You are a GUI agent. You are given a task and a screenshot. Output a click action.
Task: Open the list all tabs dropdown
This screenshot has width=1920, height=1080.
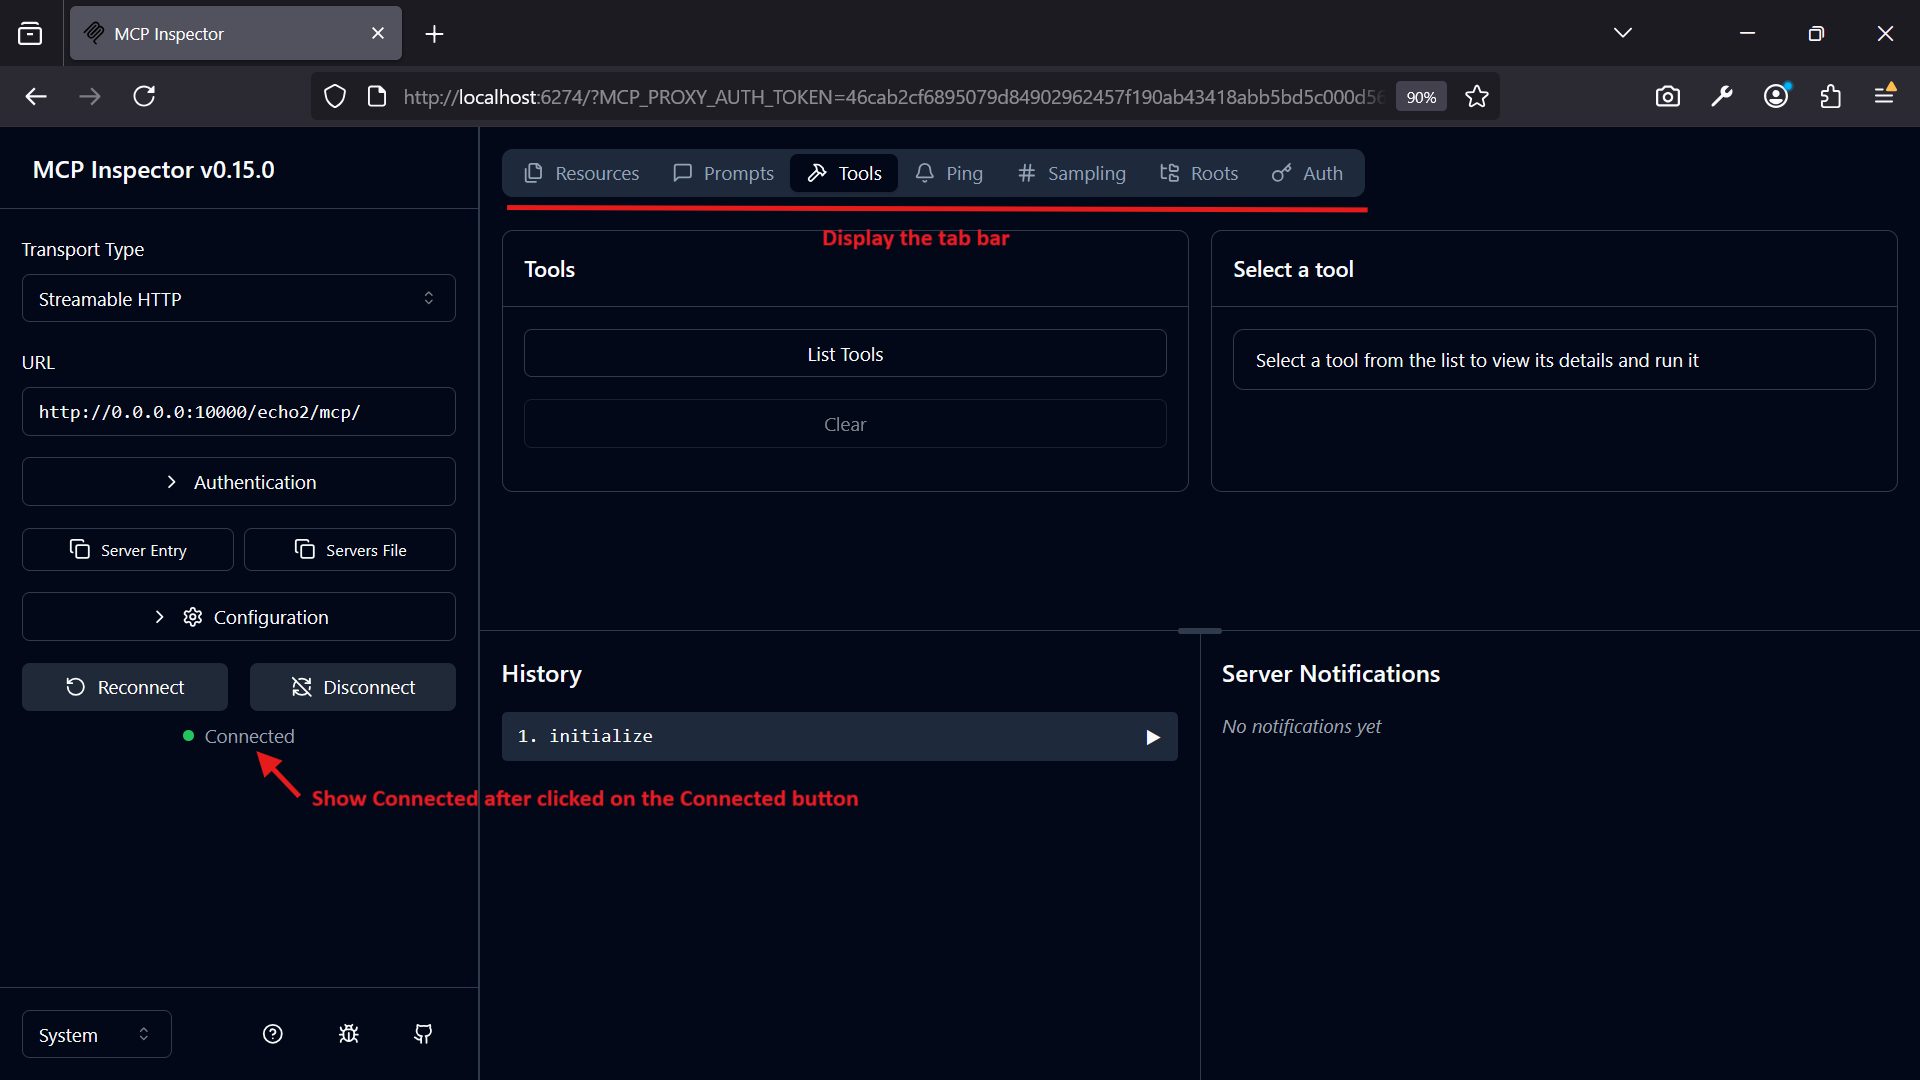[1623, 33]
